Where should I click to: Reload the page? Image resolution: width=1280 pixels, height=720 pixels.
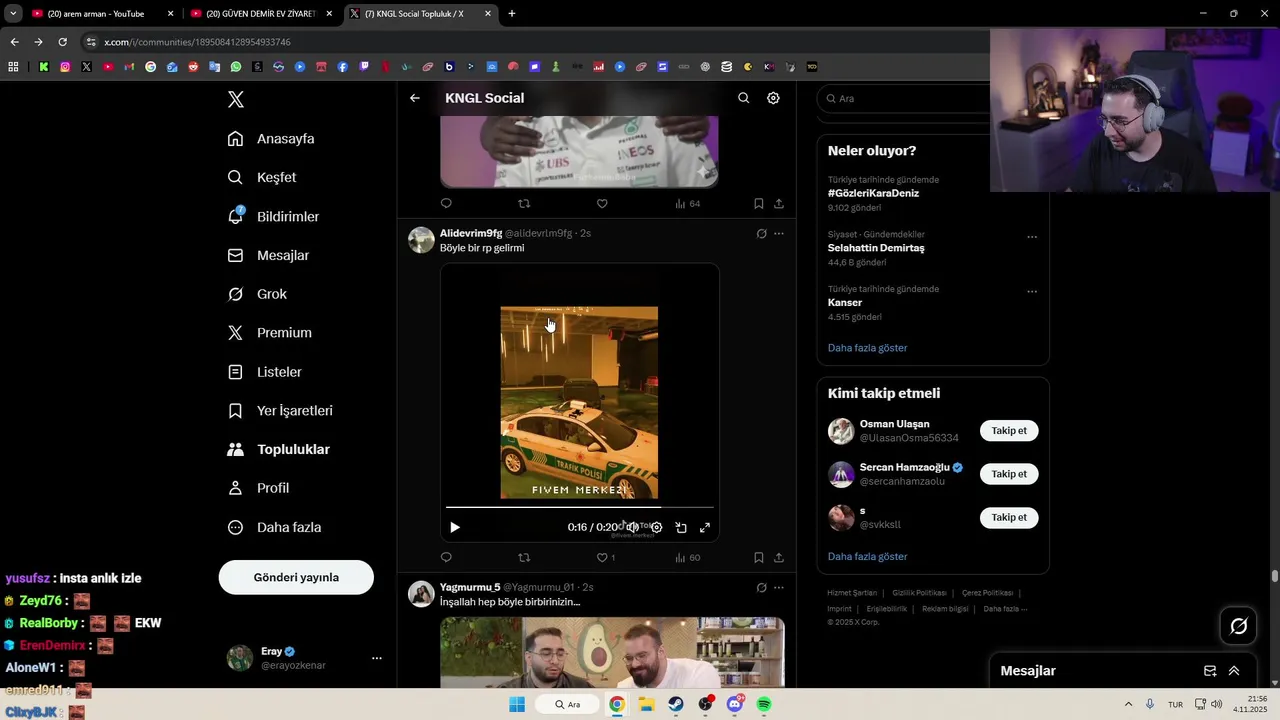[62, 42]
